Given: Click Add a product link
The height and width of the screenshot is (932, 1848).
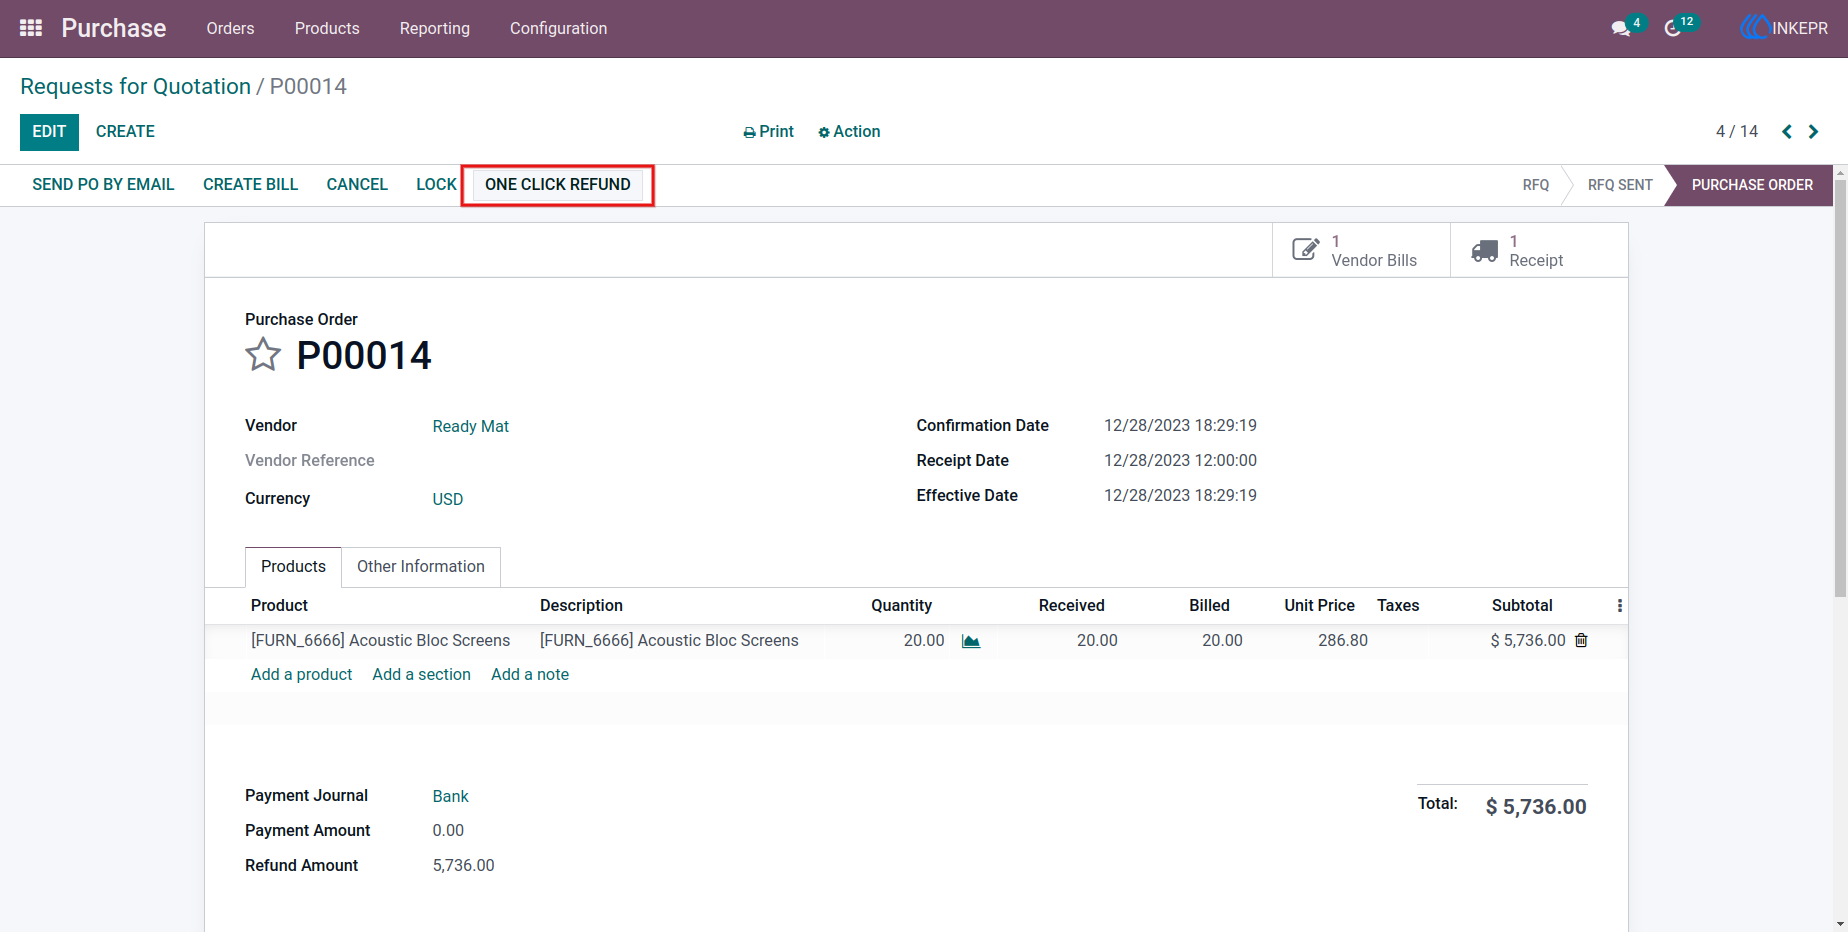Looking at the screenshot, I should 301,675.
